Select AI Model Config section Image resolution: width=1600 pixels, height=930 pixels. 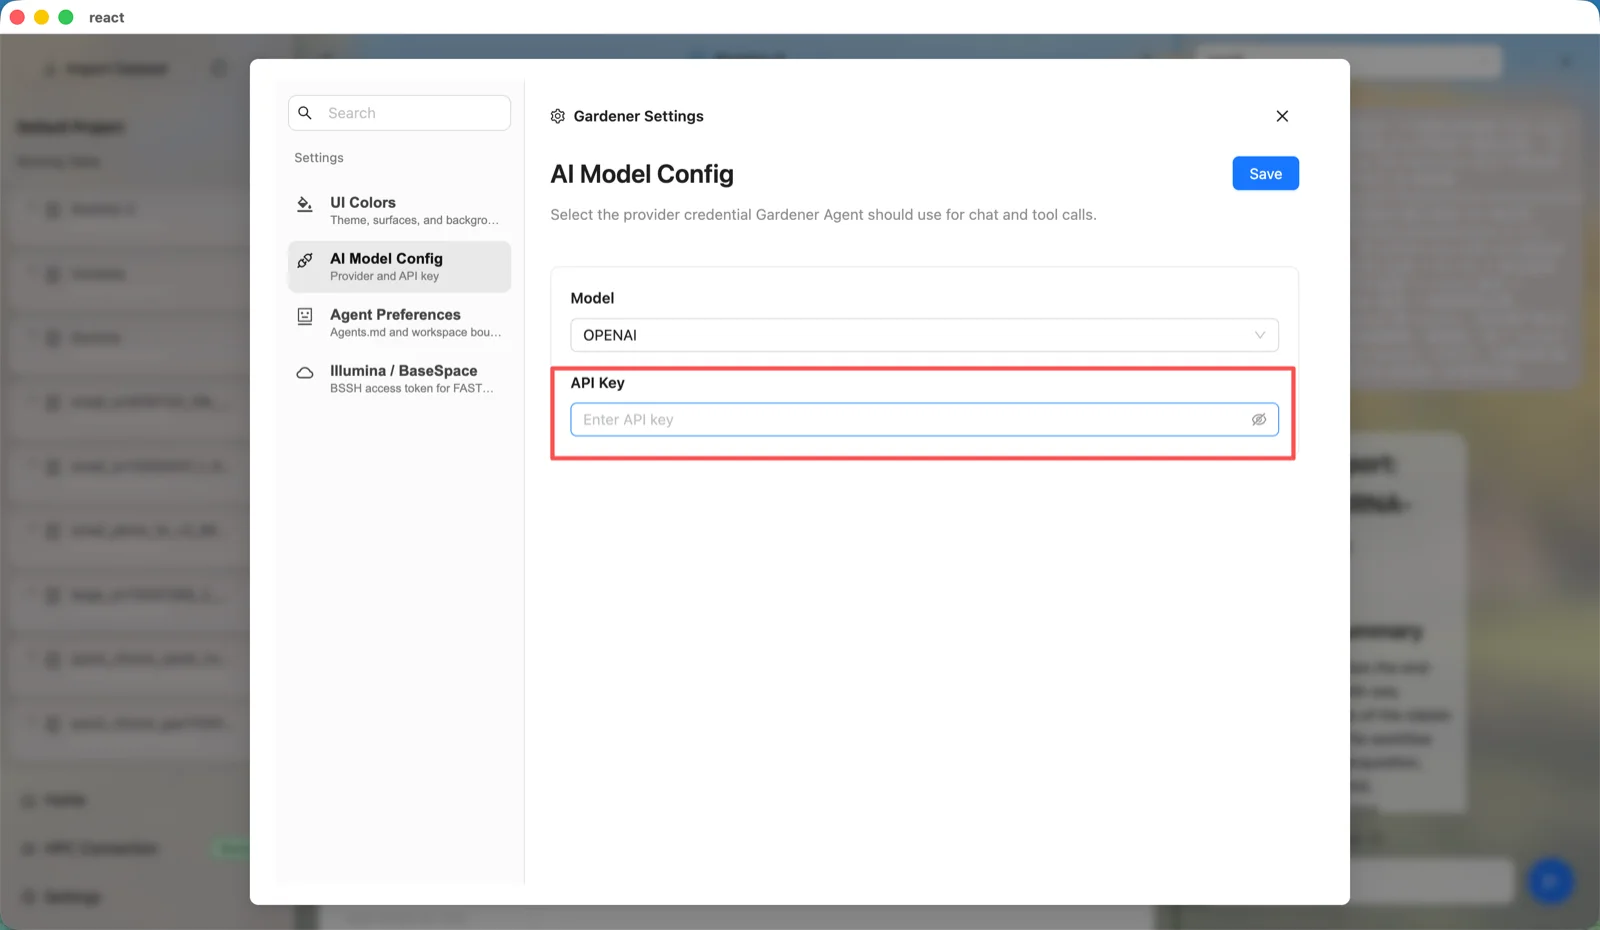point(399,266)
